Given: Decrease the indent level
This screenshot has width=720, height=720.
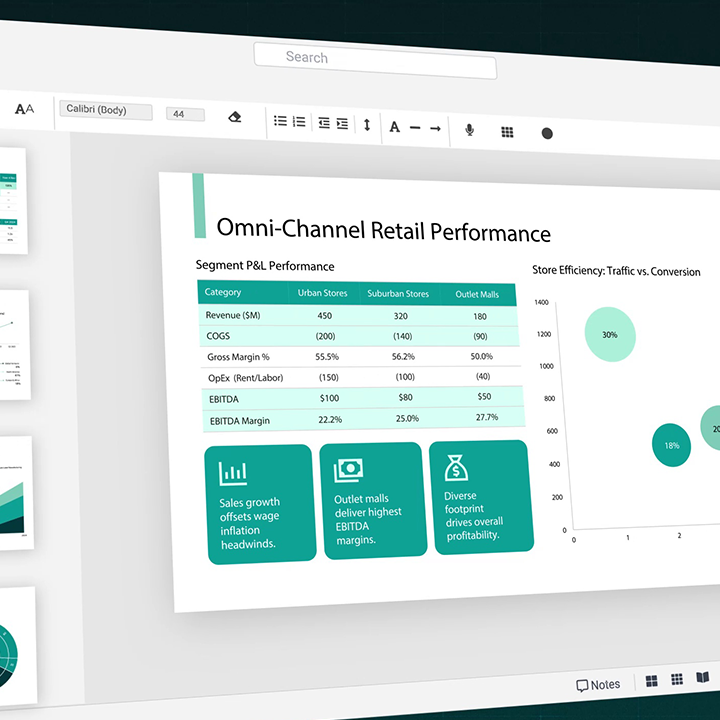Looking at the screenshot, I should click(324, 123).
